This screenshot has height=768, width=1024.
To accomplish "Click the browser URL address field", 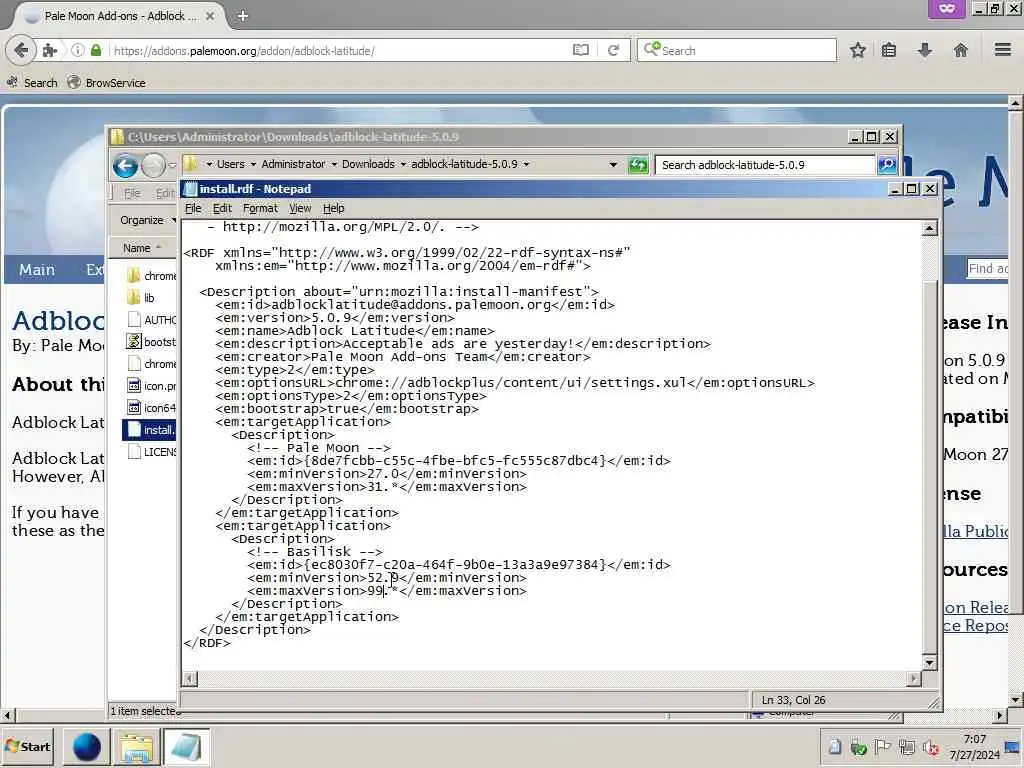I will (x=340, y=50).
